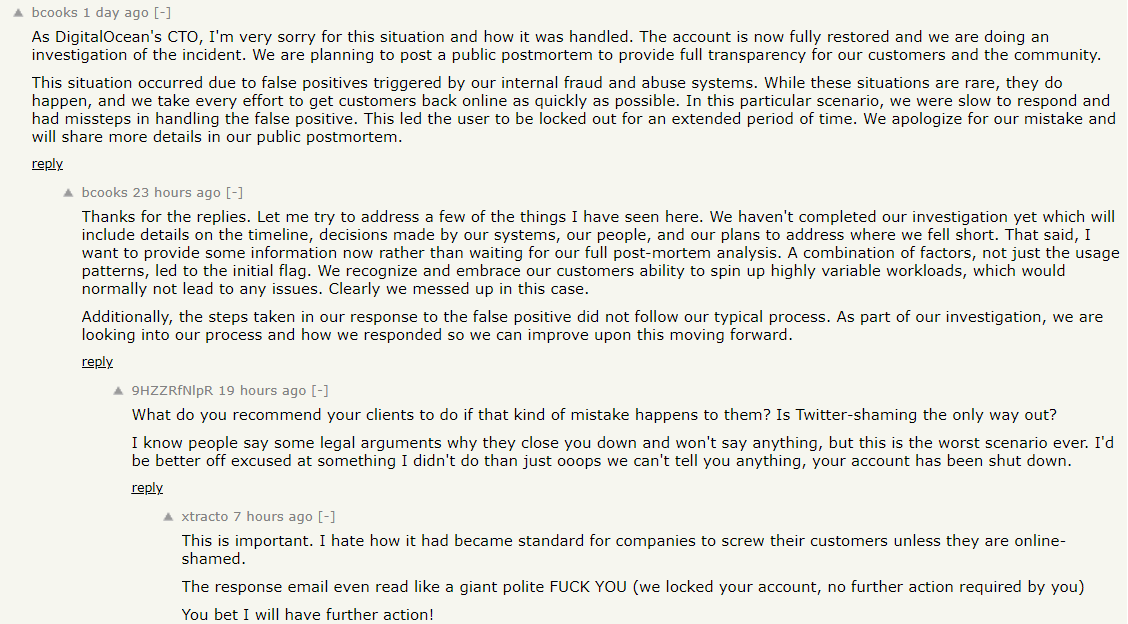Image resolution: width=1128 pixels, height=624 pixels.
Task: Open the "23 hours ago" comment permalink
Action: pyautogui.click(x=177, y=192)
